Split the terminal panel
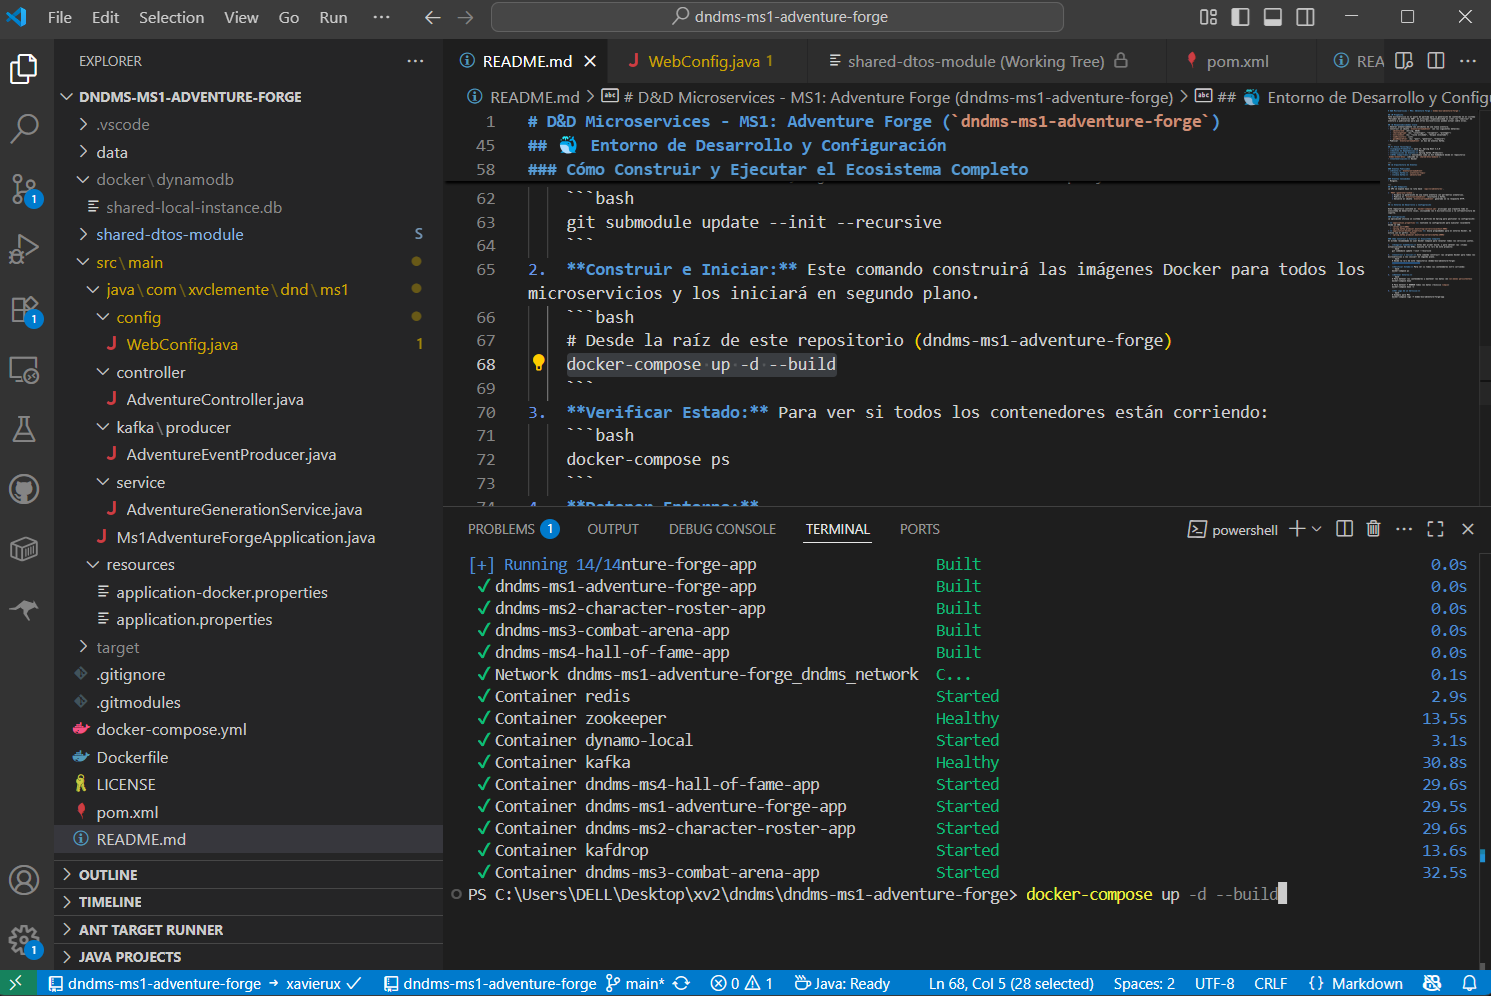Screen dimensions: 1491x996 pos(1343,529)
